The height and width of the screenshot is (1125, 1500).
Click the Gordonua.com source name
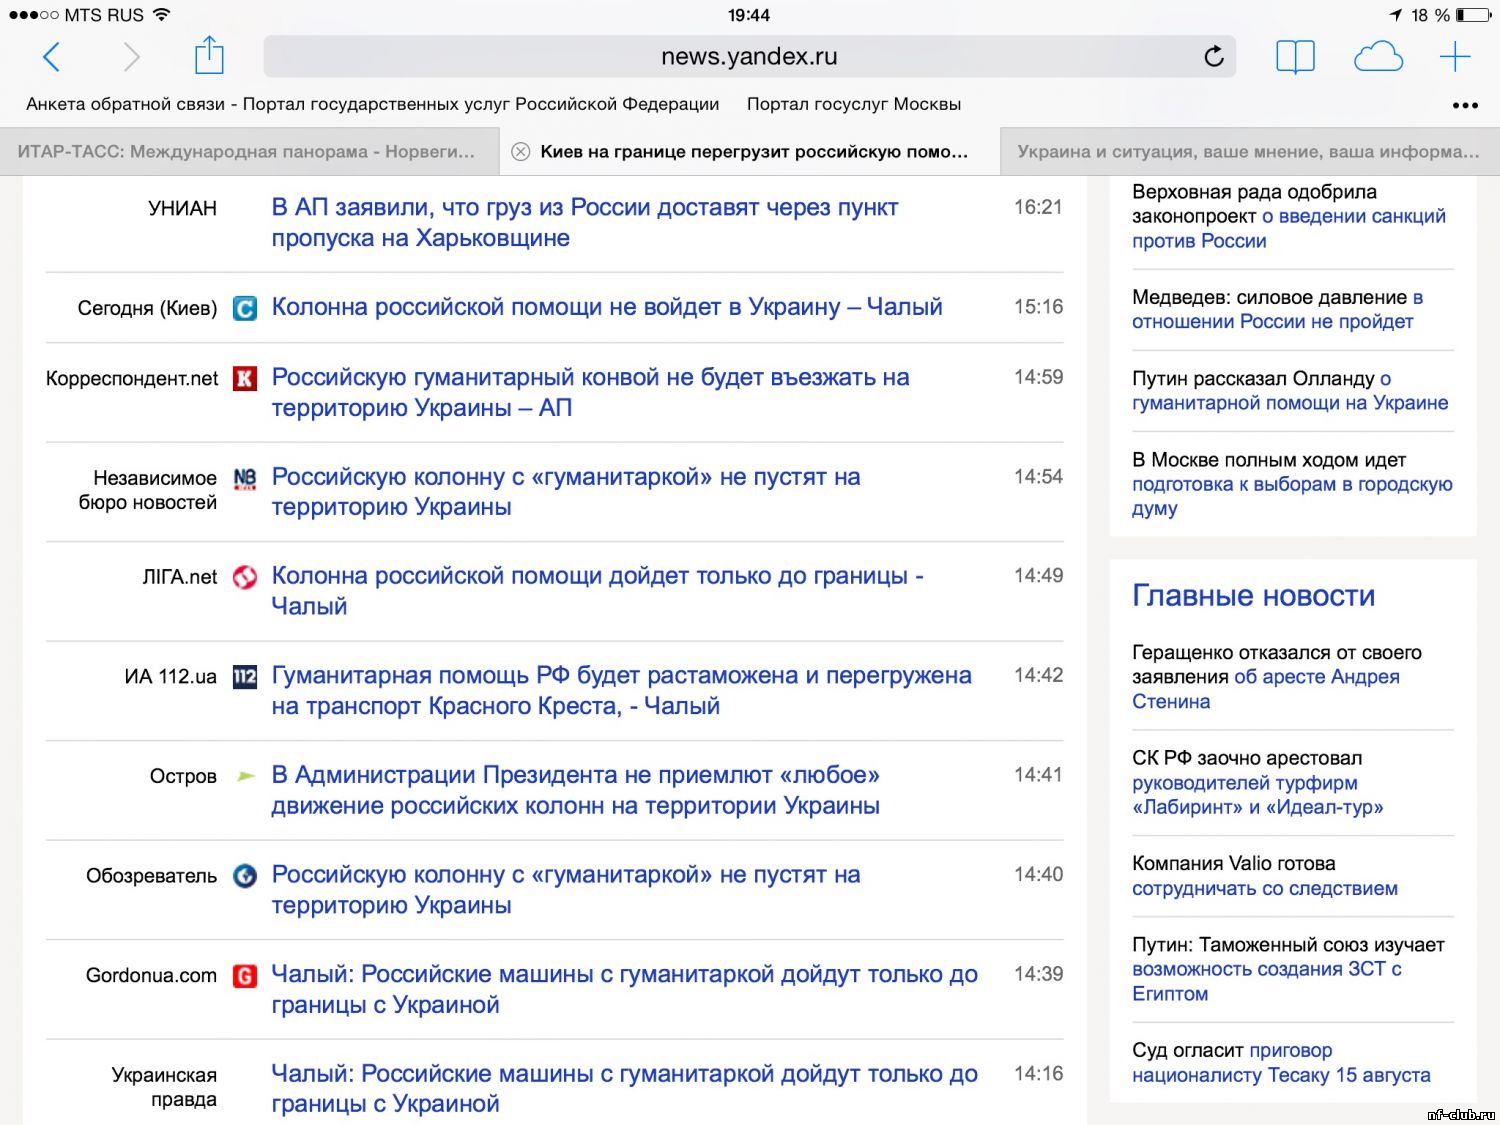151,975
